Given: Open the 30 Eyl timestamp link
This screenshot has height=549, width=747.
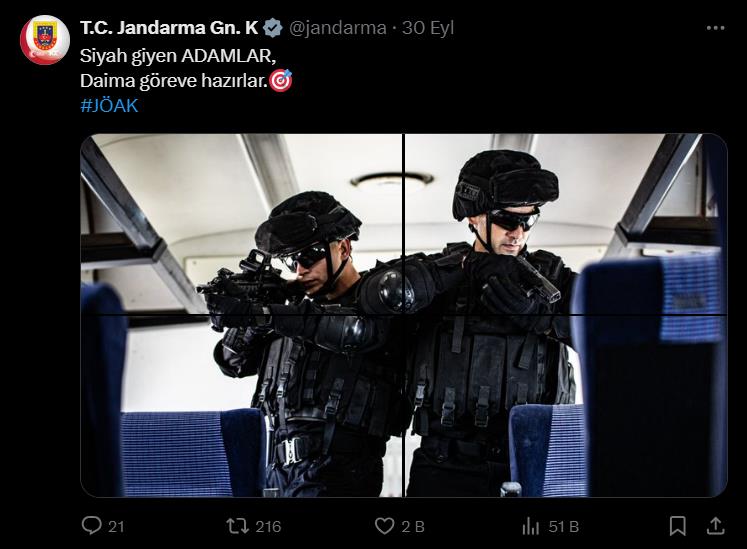Looking at the screenshot, I should (427, 28).
